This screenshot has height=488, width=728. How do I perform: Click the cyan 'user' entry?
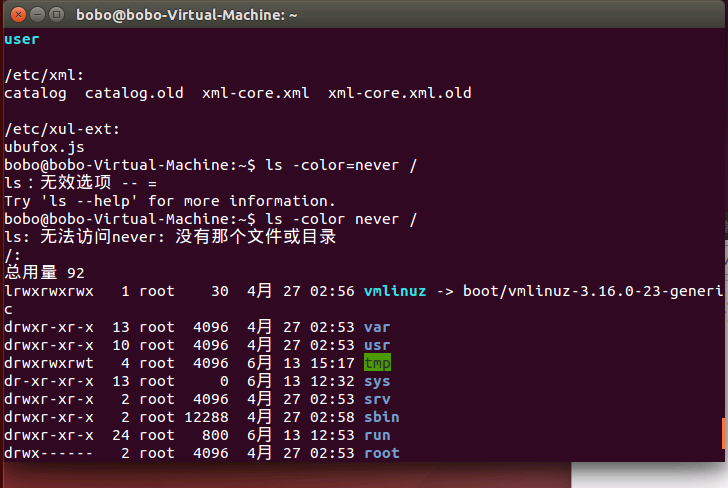(x=21, y=39)
